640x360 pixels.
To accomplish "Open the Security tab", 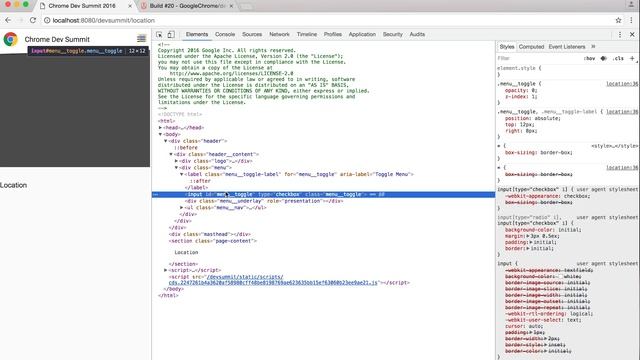I will point(393,35).
